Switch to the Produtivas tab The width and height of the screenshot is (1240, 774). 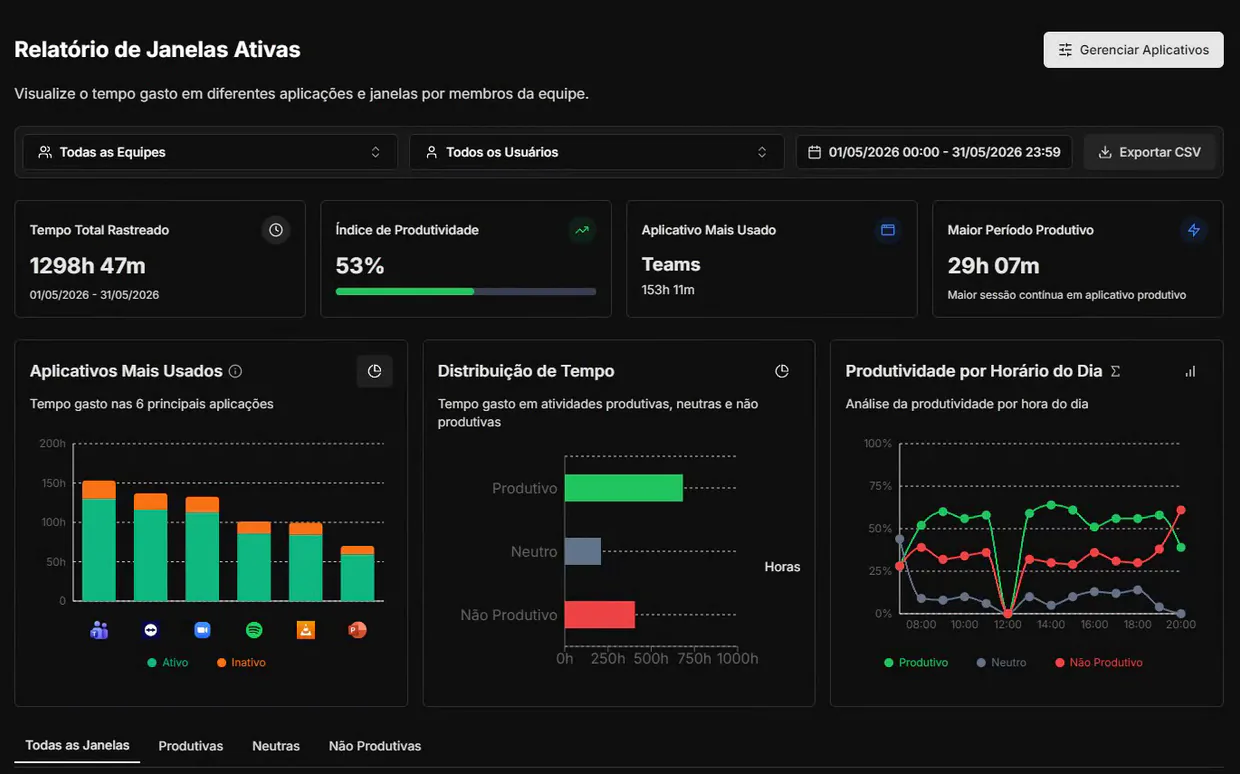pos(191,746)
